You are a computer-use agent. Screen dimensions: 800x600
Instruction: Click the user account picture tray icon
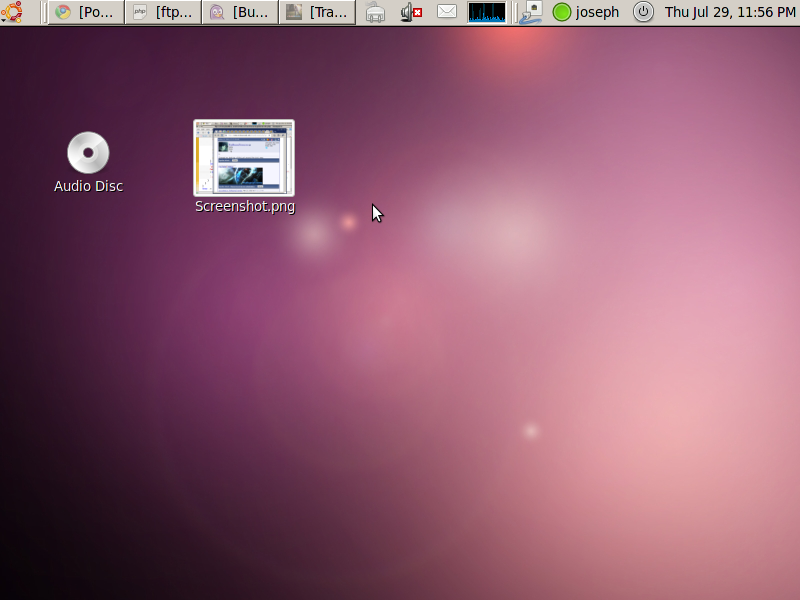[531, 12]
